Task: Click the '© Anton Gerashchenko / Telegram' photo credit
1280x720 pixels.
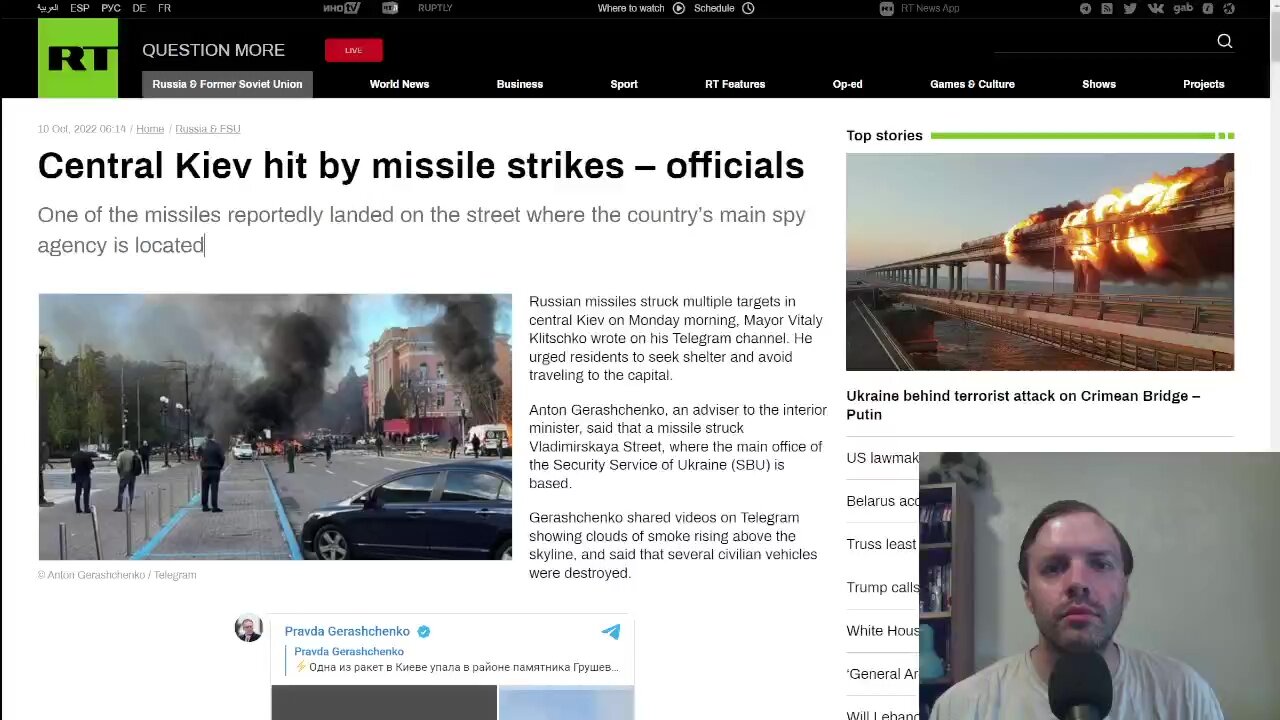Action: click(117, 575)
